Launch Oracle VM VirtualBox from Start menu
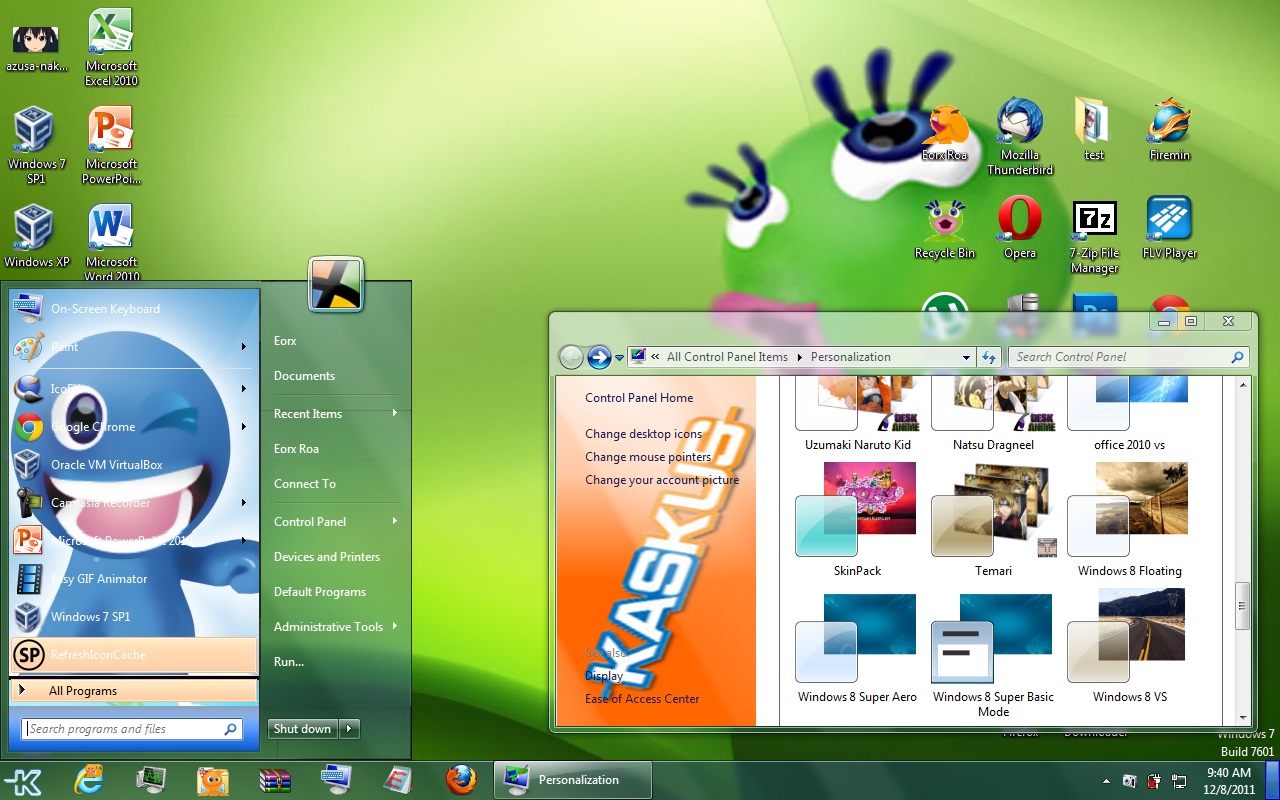The width and height of the screenshot is (1280, 800). [x=134, y=465]
